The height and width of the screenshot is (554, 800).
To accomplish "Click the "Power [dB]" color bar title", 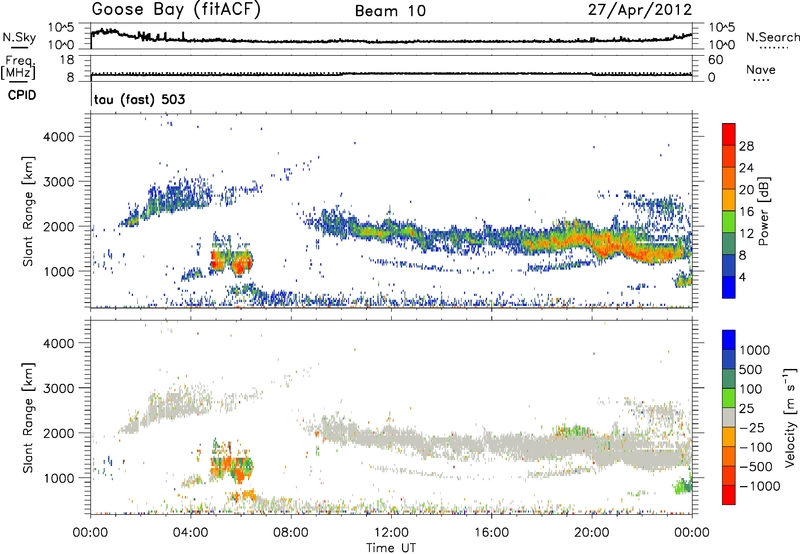I will [763, 211].
